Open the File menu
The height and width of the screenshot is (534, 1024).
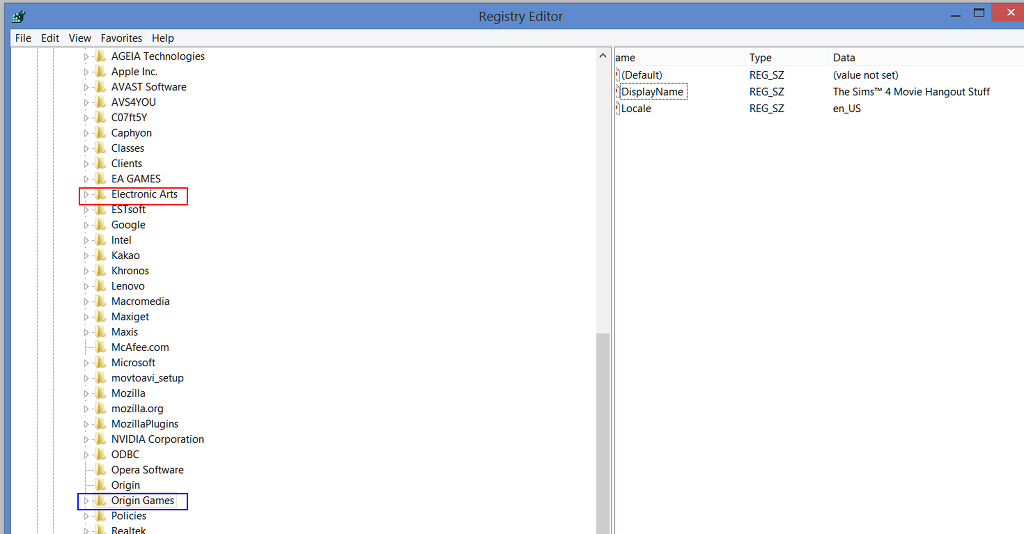[23, 38]
